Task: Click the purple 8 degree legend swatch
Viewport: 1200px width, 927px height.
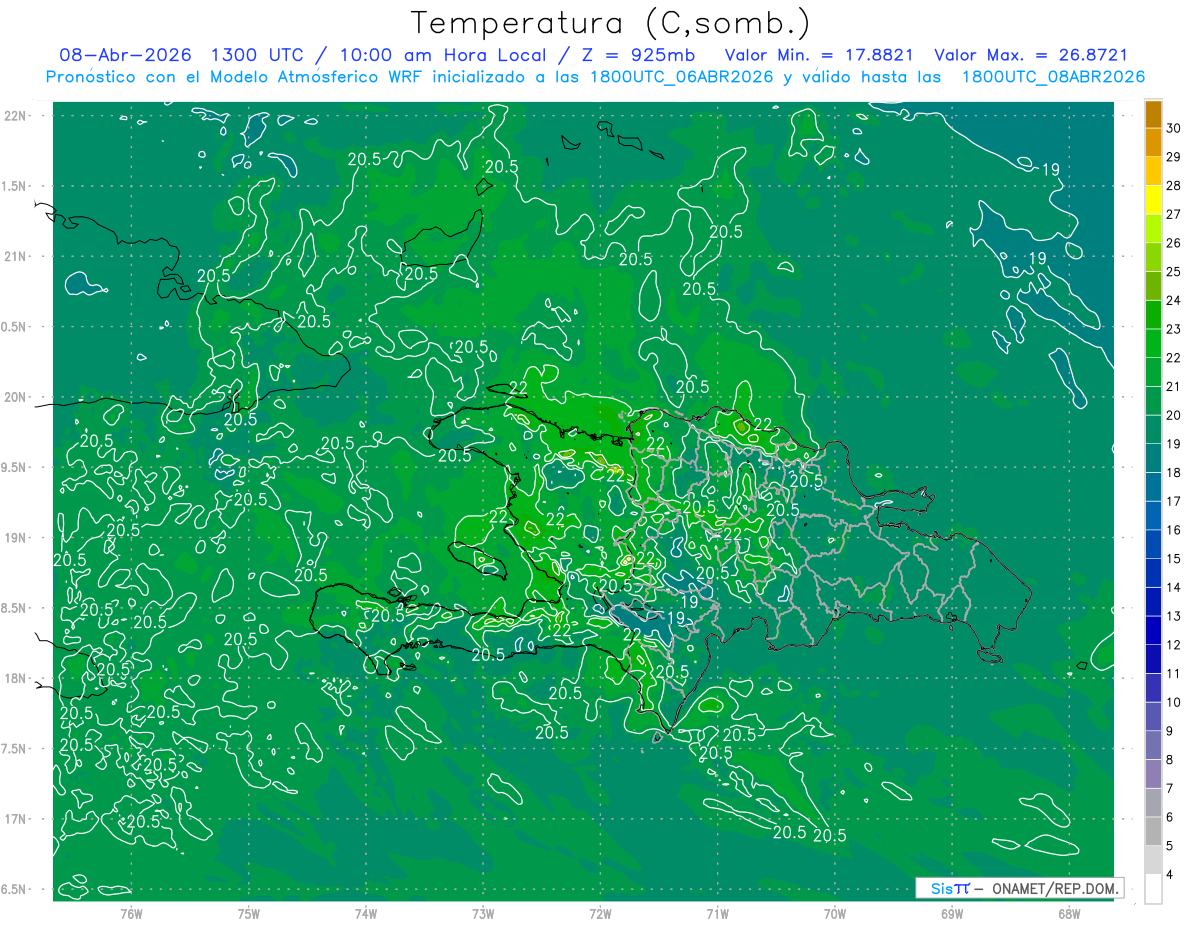Action: pyautogui.click(x=1153, y=746)
